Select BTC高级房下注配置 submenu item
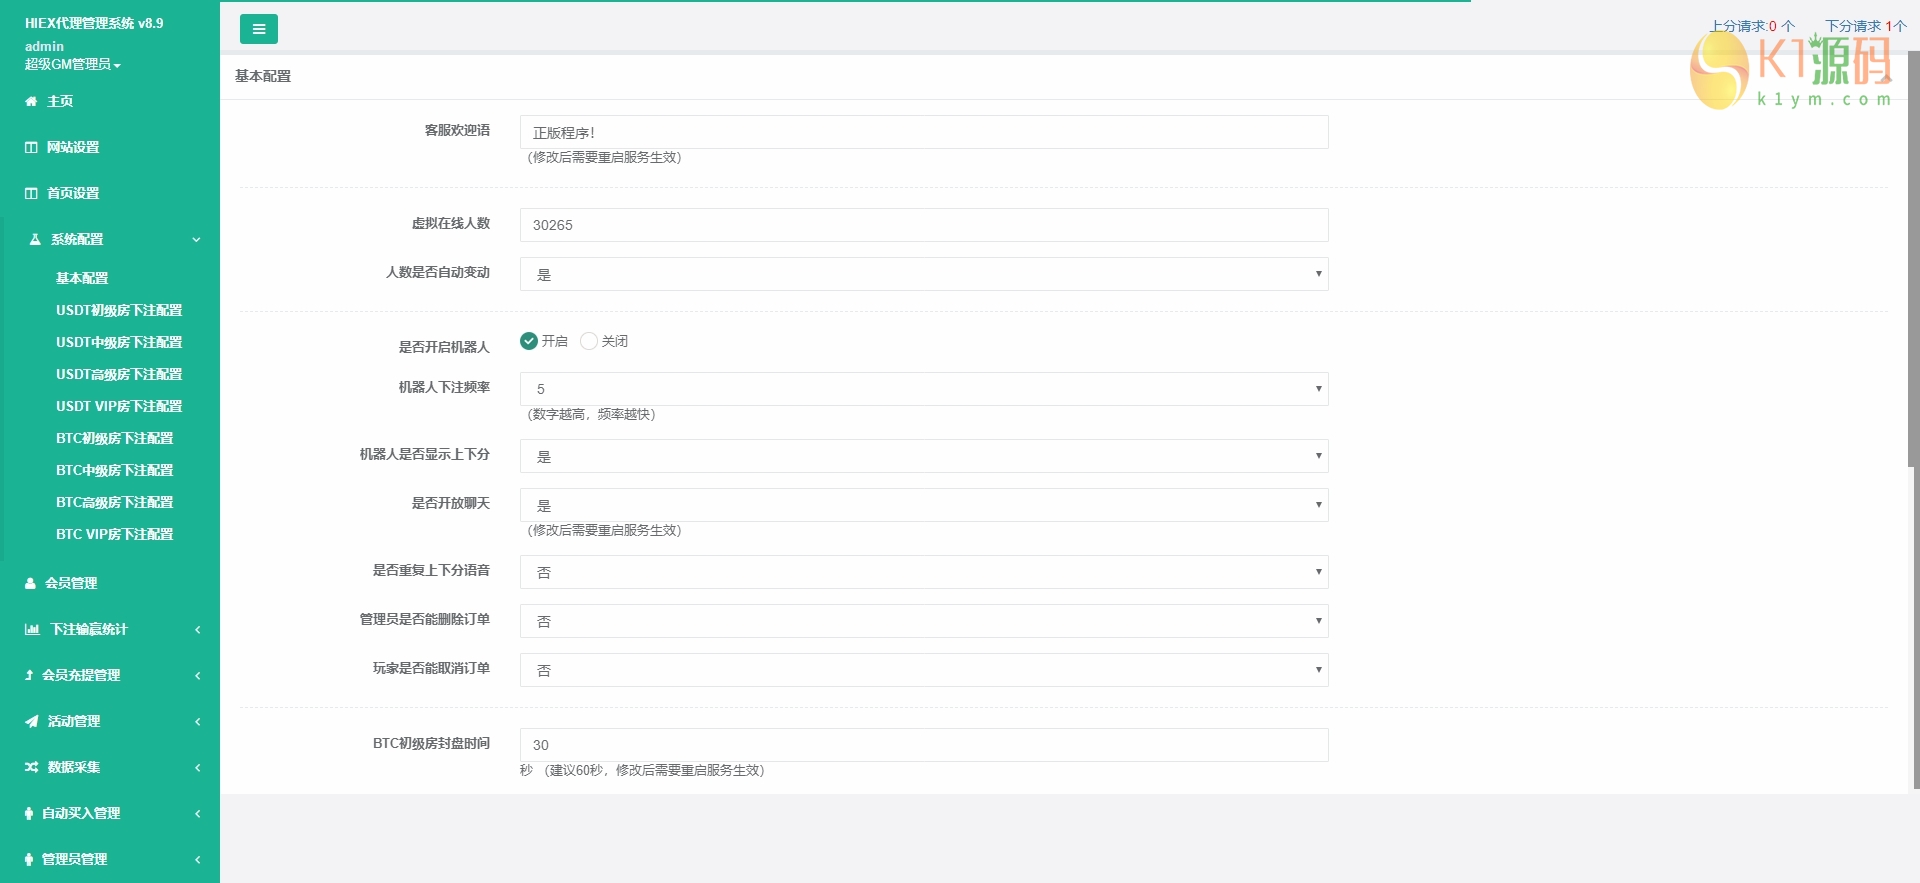Screen dimensions: 1920x883 coord(115,502)
